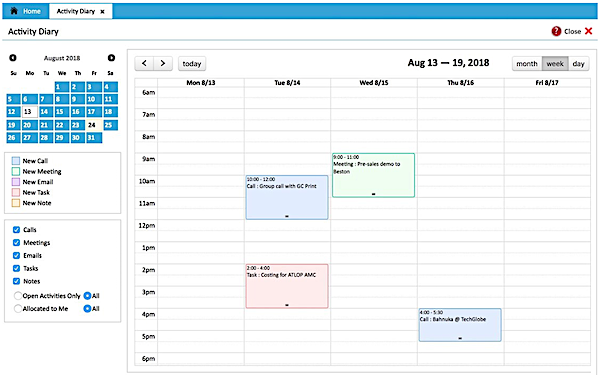Select August 4 in mini calendar
This screenshot has width=600, height=375.
click(x=110, y=87)
